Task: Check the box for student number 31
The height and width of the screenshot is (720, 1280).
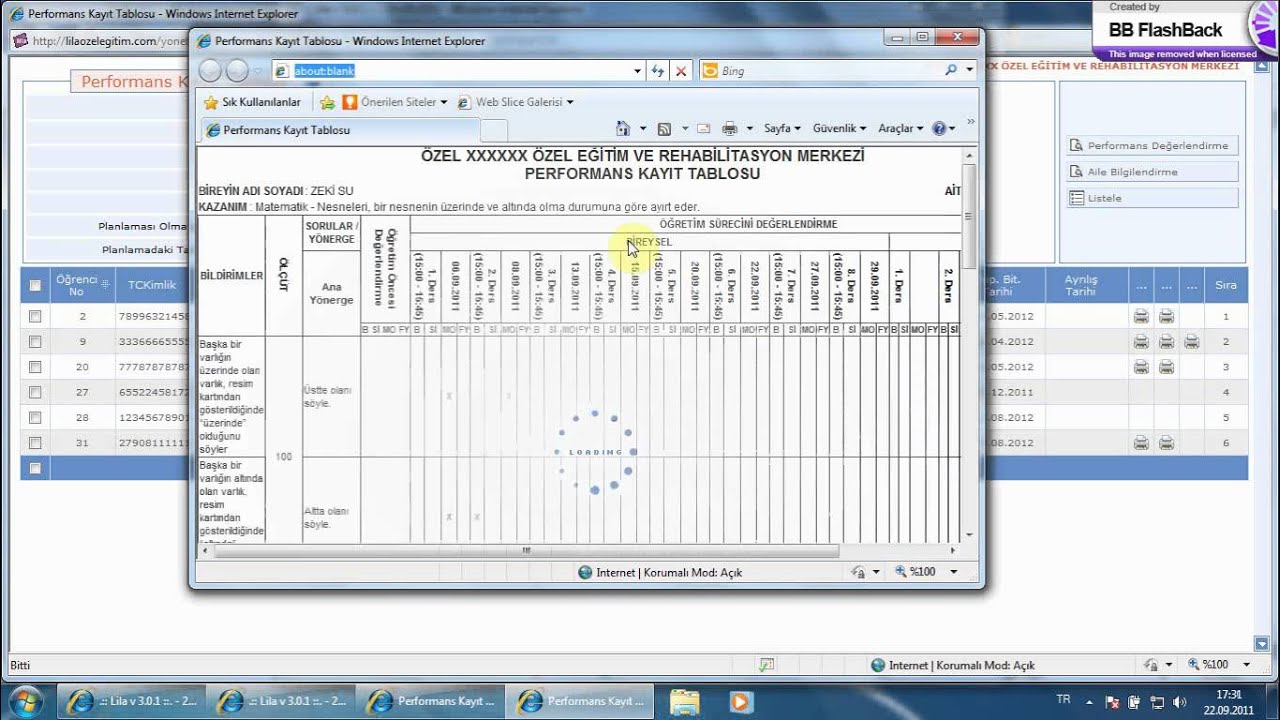Action: 35,442
